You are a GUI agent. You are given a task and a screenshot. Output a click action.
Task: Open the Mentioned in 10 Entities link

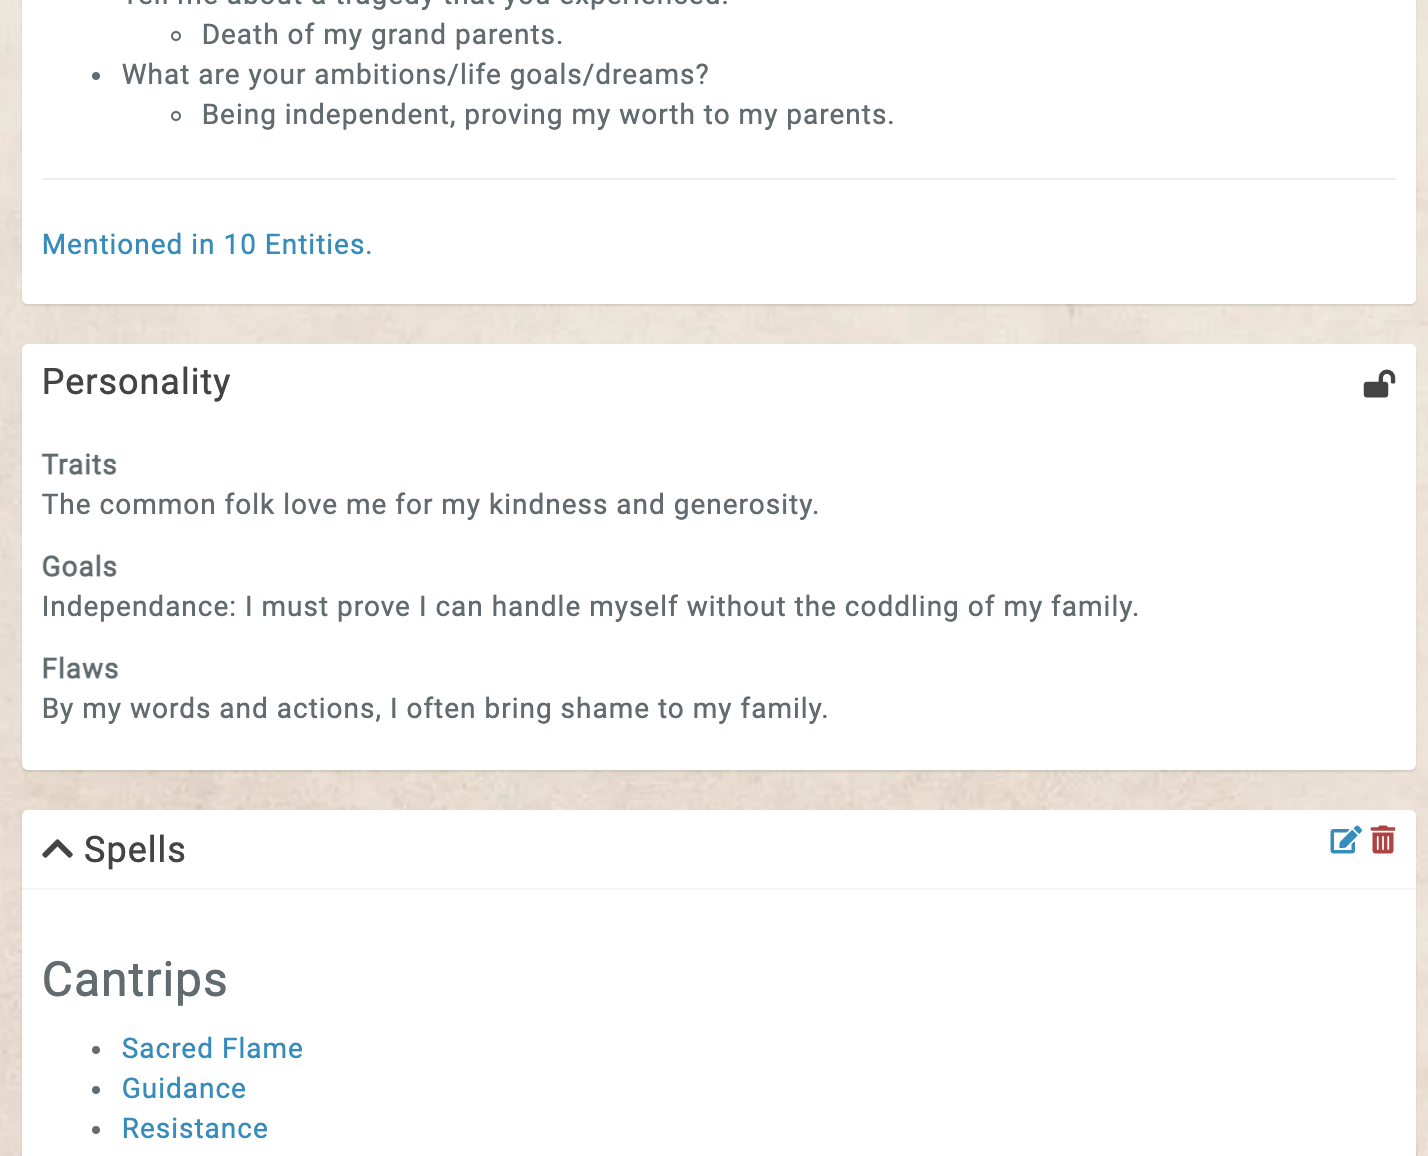click(x=207, y=245)
